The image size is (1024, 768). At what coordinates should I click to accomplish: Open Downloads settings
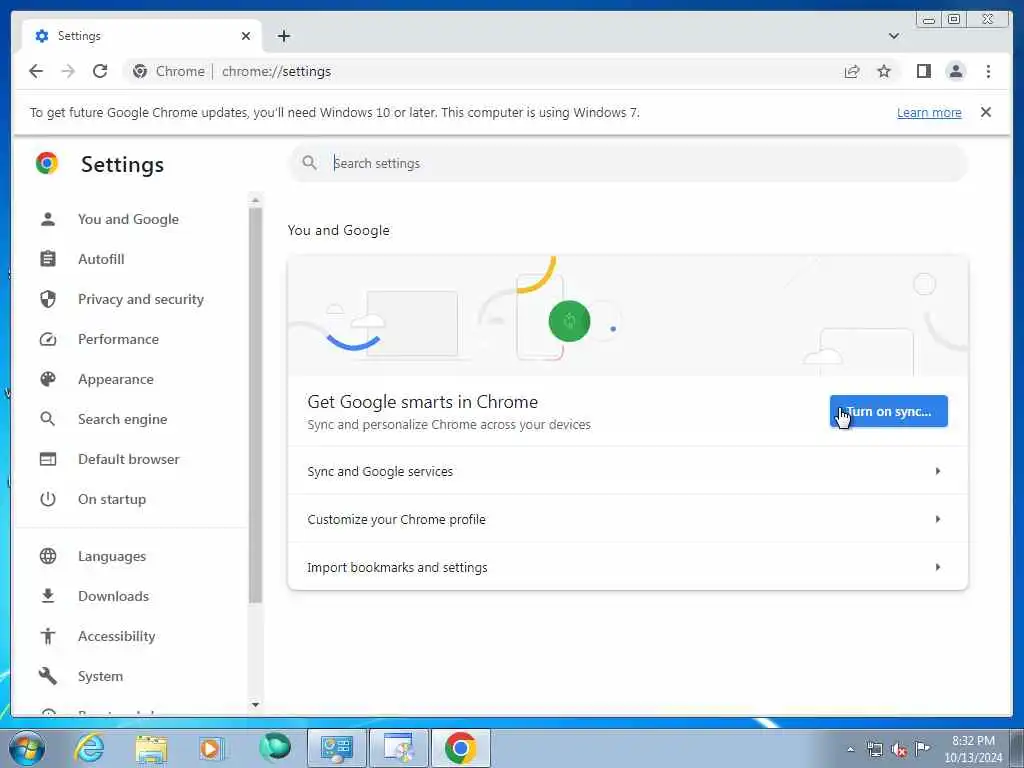(x=113, y=596)
